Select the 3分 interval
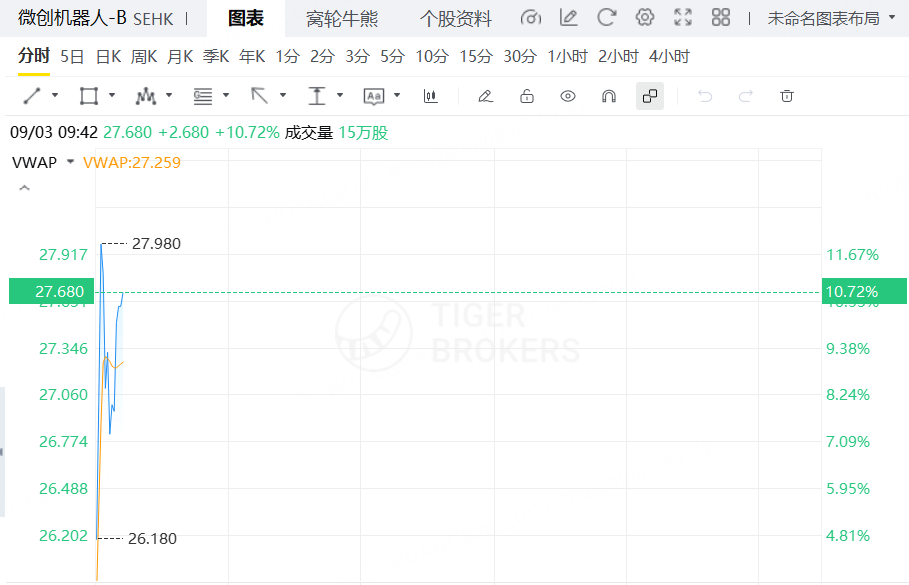Screen dimensions: 909x585 [x=358, y=56]
